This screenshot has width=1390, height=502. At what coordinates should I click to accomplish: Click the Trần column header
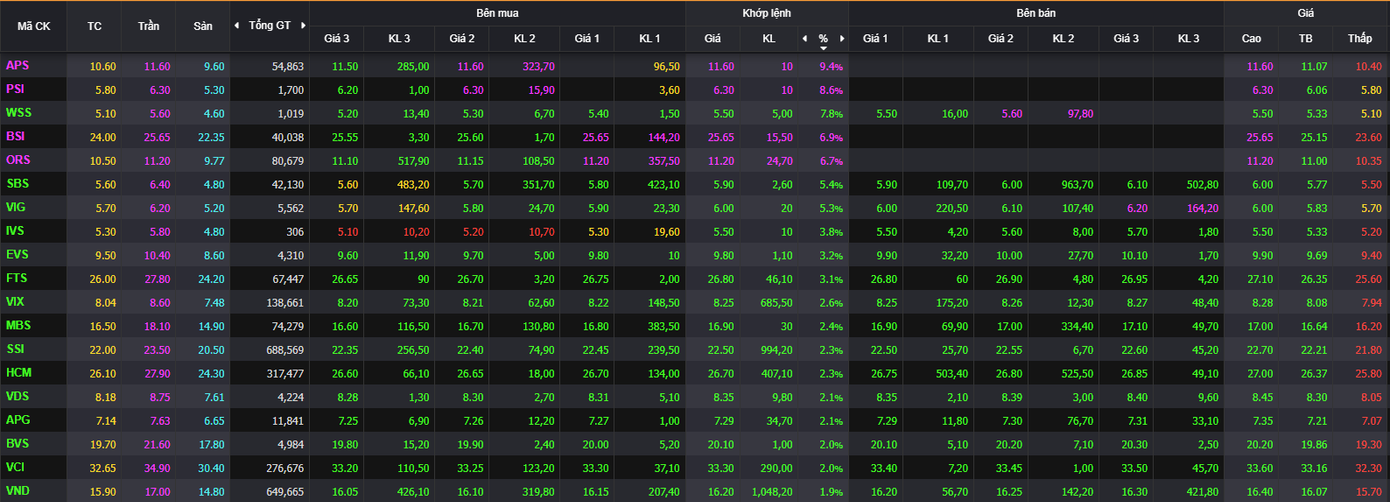148,26
